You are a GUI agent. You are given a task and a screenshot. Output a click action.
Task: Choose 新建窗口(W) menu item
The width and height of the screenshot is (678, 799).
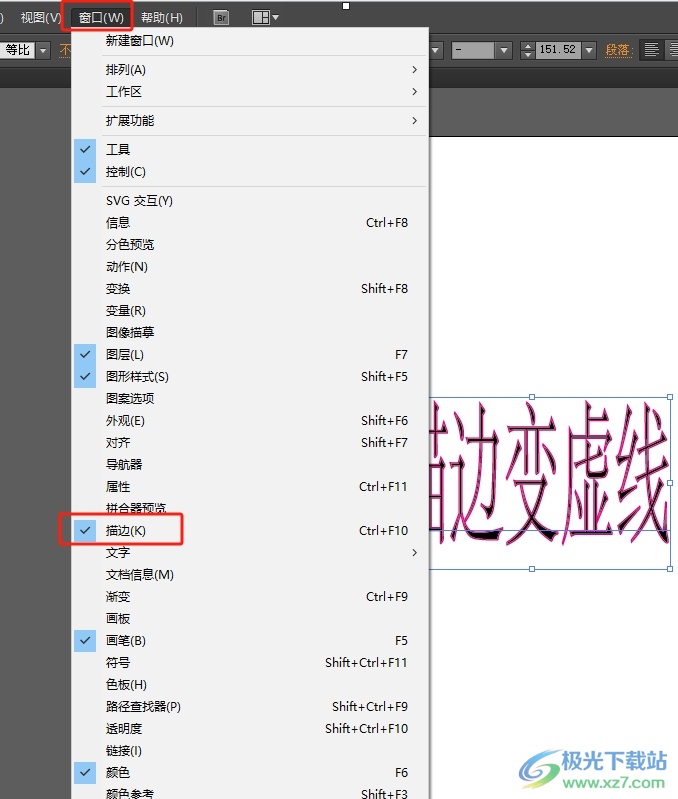pos(250,41)
